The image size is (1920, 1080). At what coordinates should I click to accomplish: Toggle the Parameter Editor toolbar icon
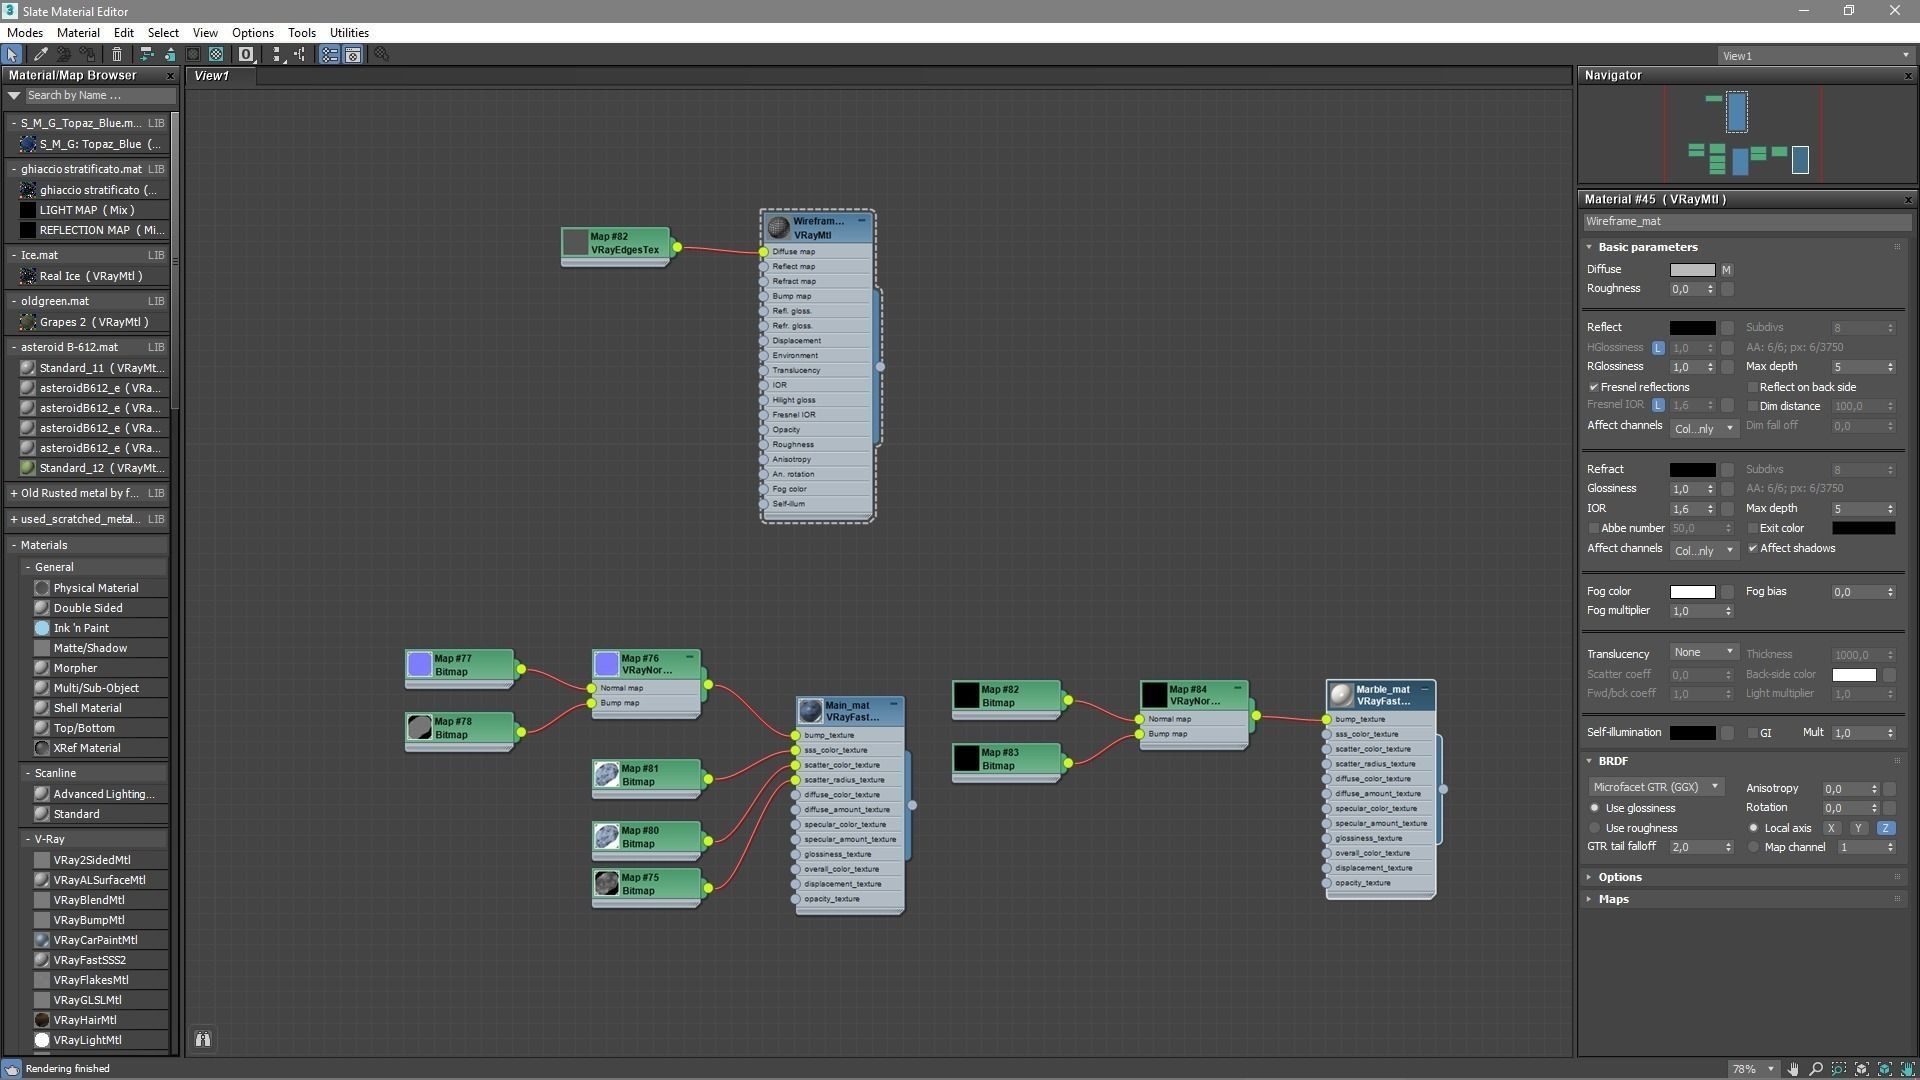(x=353, y=55)
